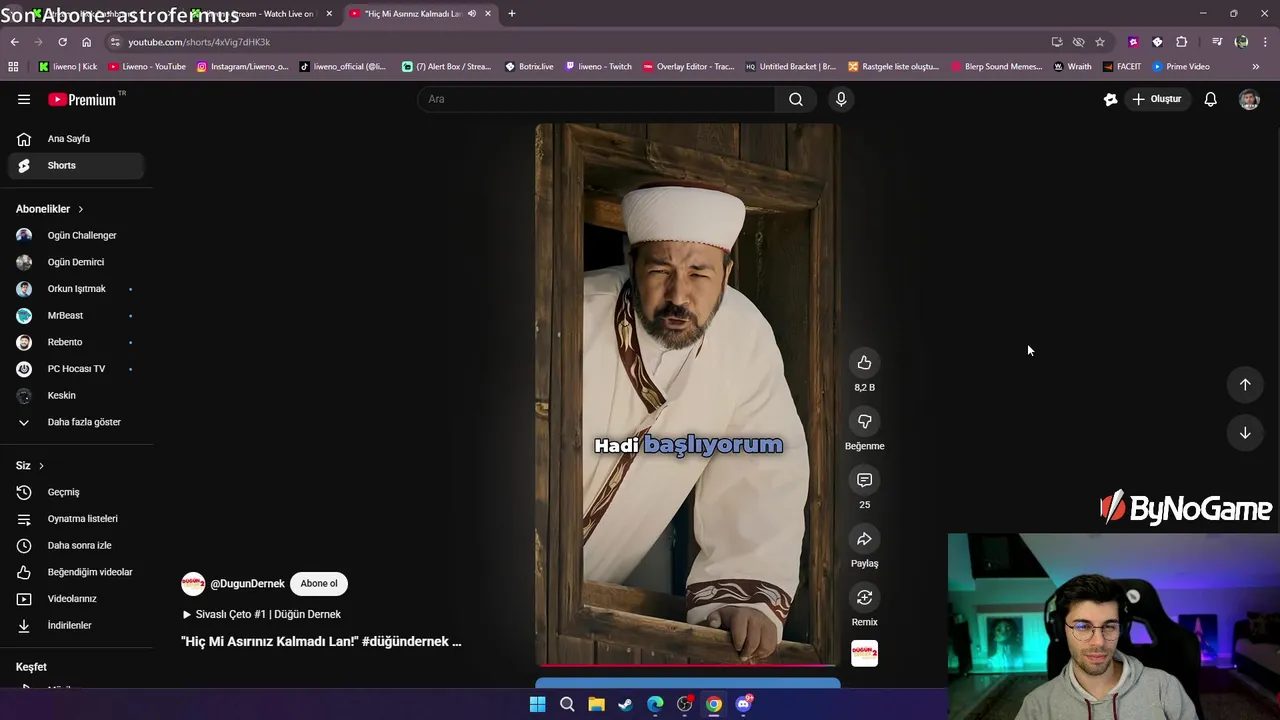This screenshot has height=720, width=1280.
Task: Open OBS from the taskbar
Action: [684, 704]
